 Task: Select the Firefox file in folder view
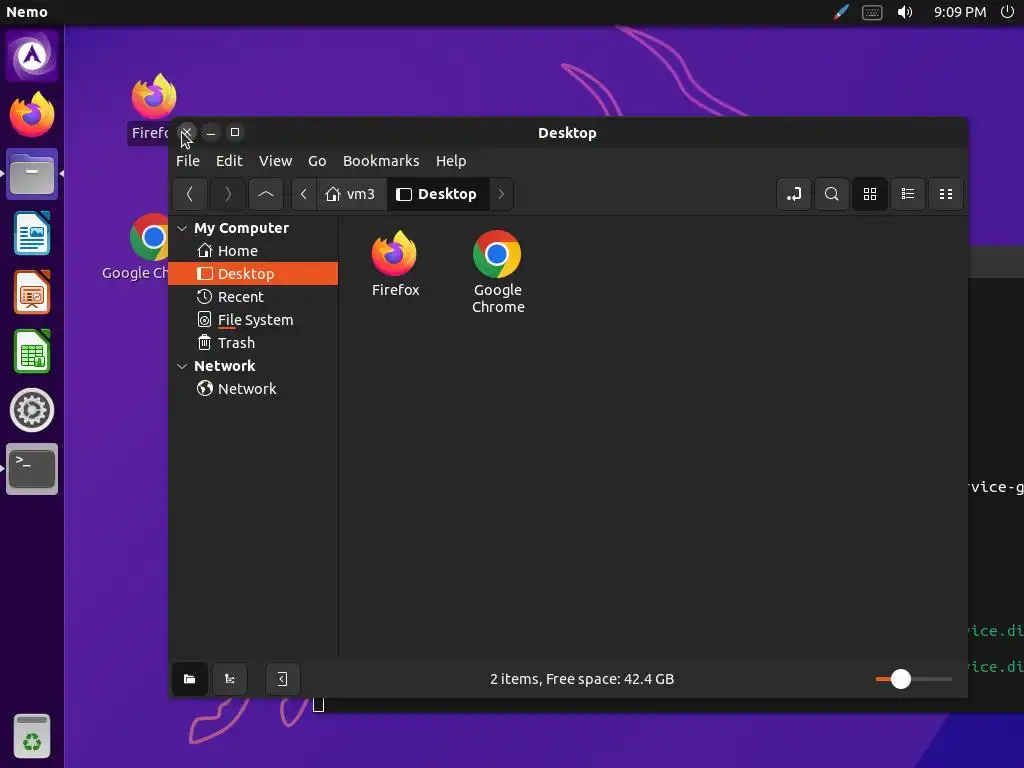[395, 264]
